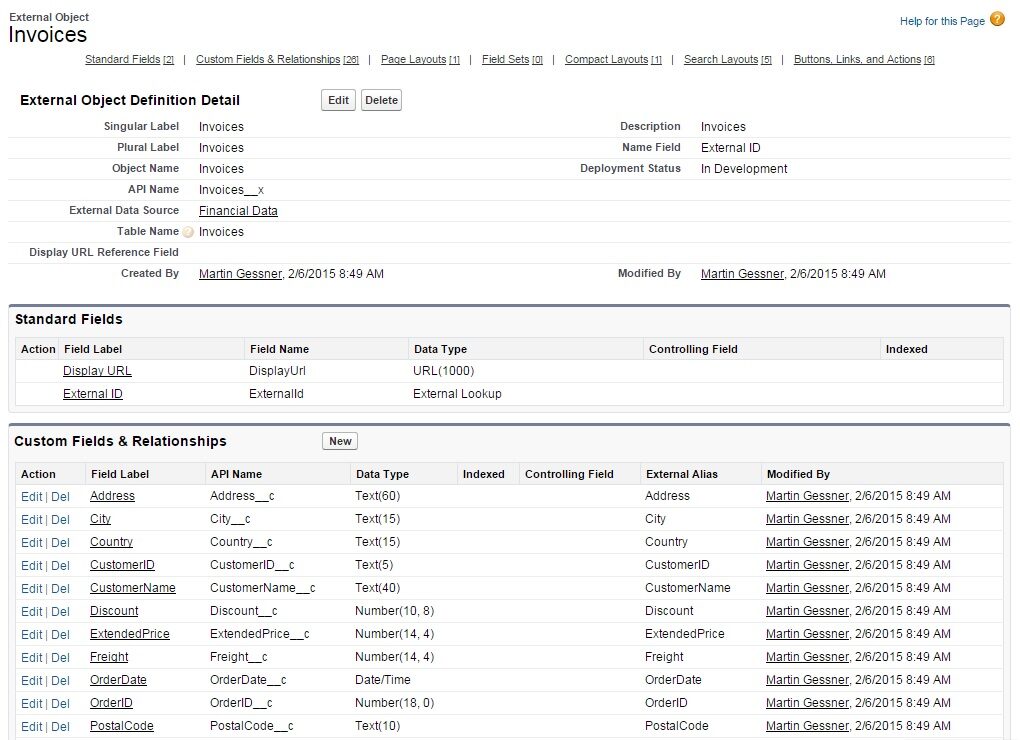The height and width of the screenshot is (740, 1020).
Task: Click the Table Name info icon
Action: pyautogui.click(x=188, y=232)
